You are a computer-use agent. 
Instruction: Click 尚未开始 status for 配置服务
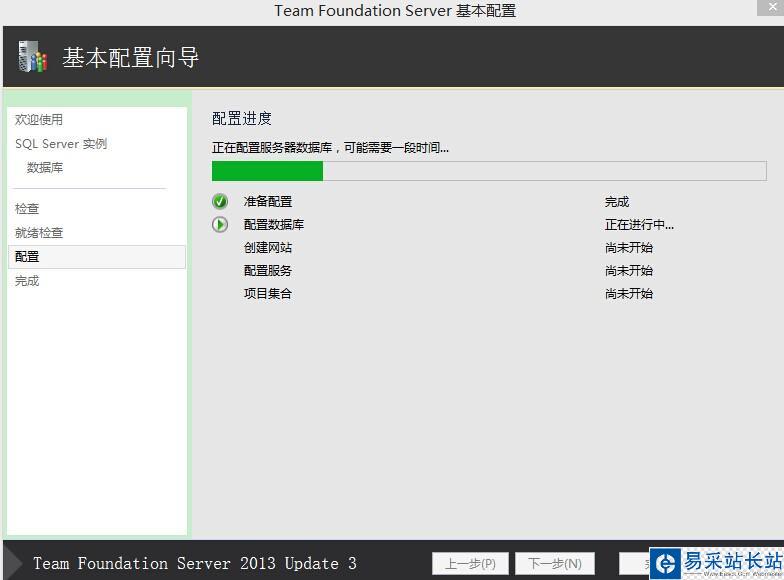(x=629, y=270)
